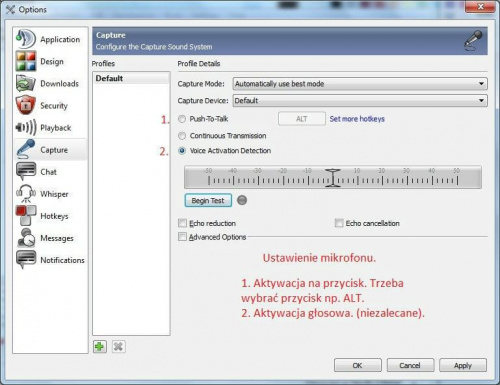The height and width of the screenshot is (385, 500).
Task: Click the Cancel button
Action: click(x=410, y=365)
